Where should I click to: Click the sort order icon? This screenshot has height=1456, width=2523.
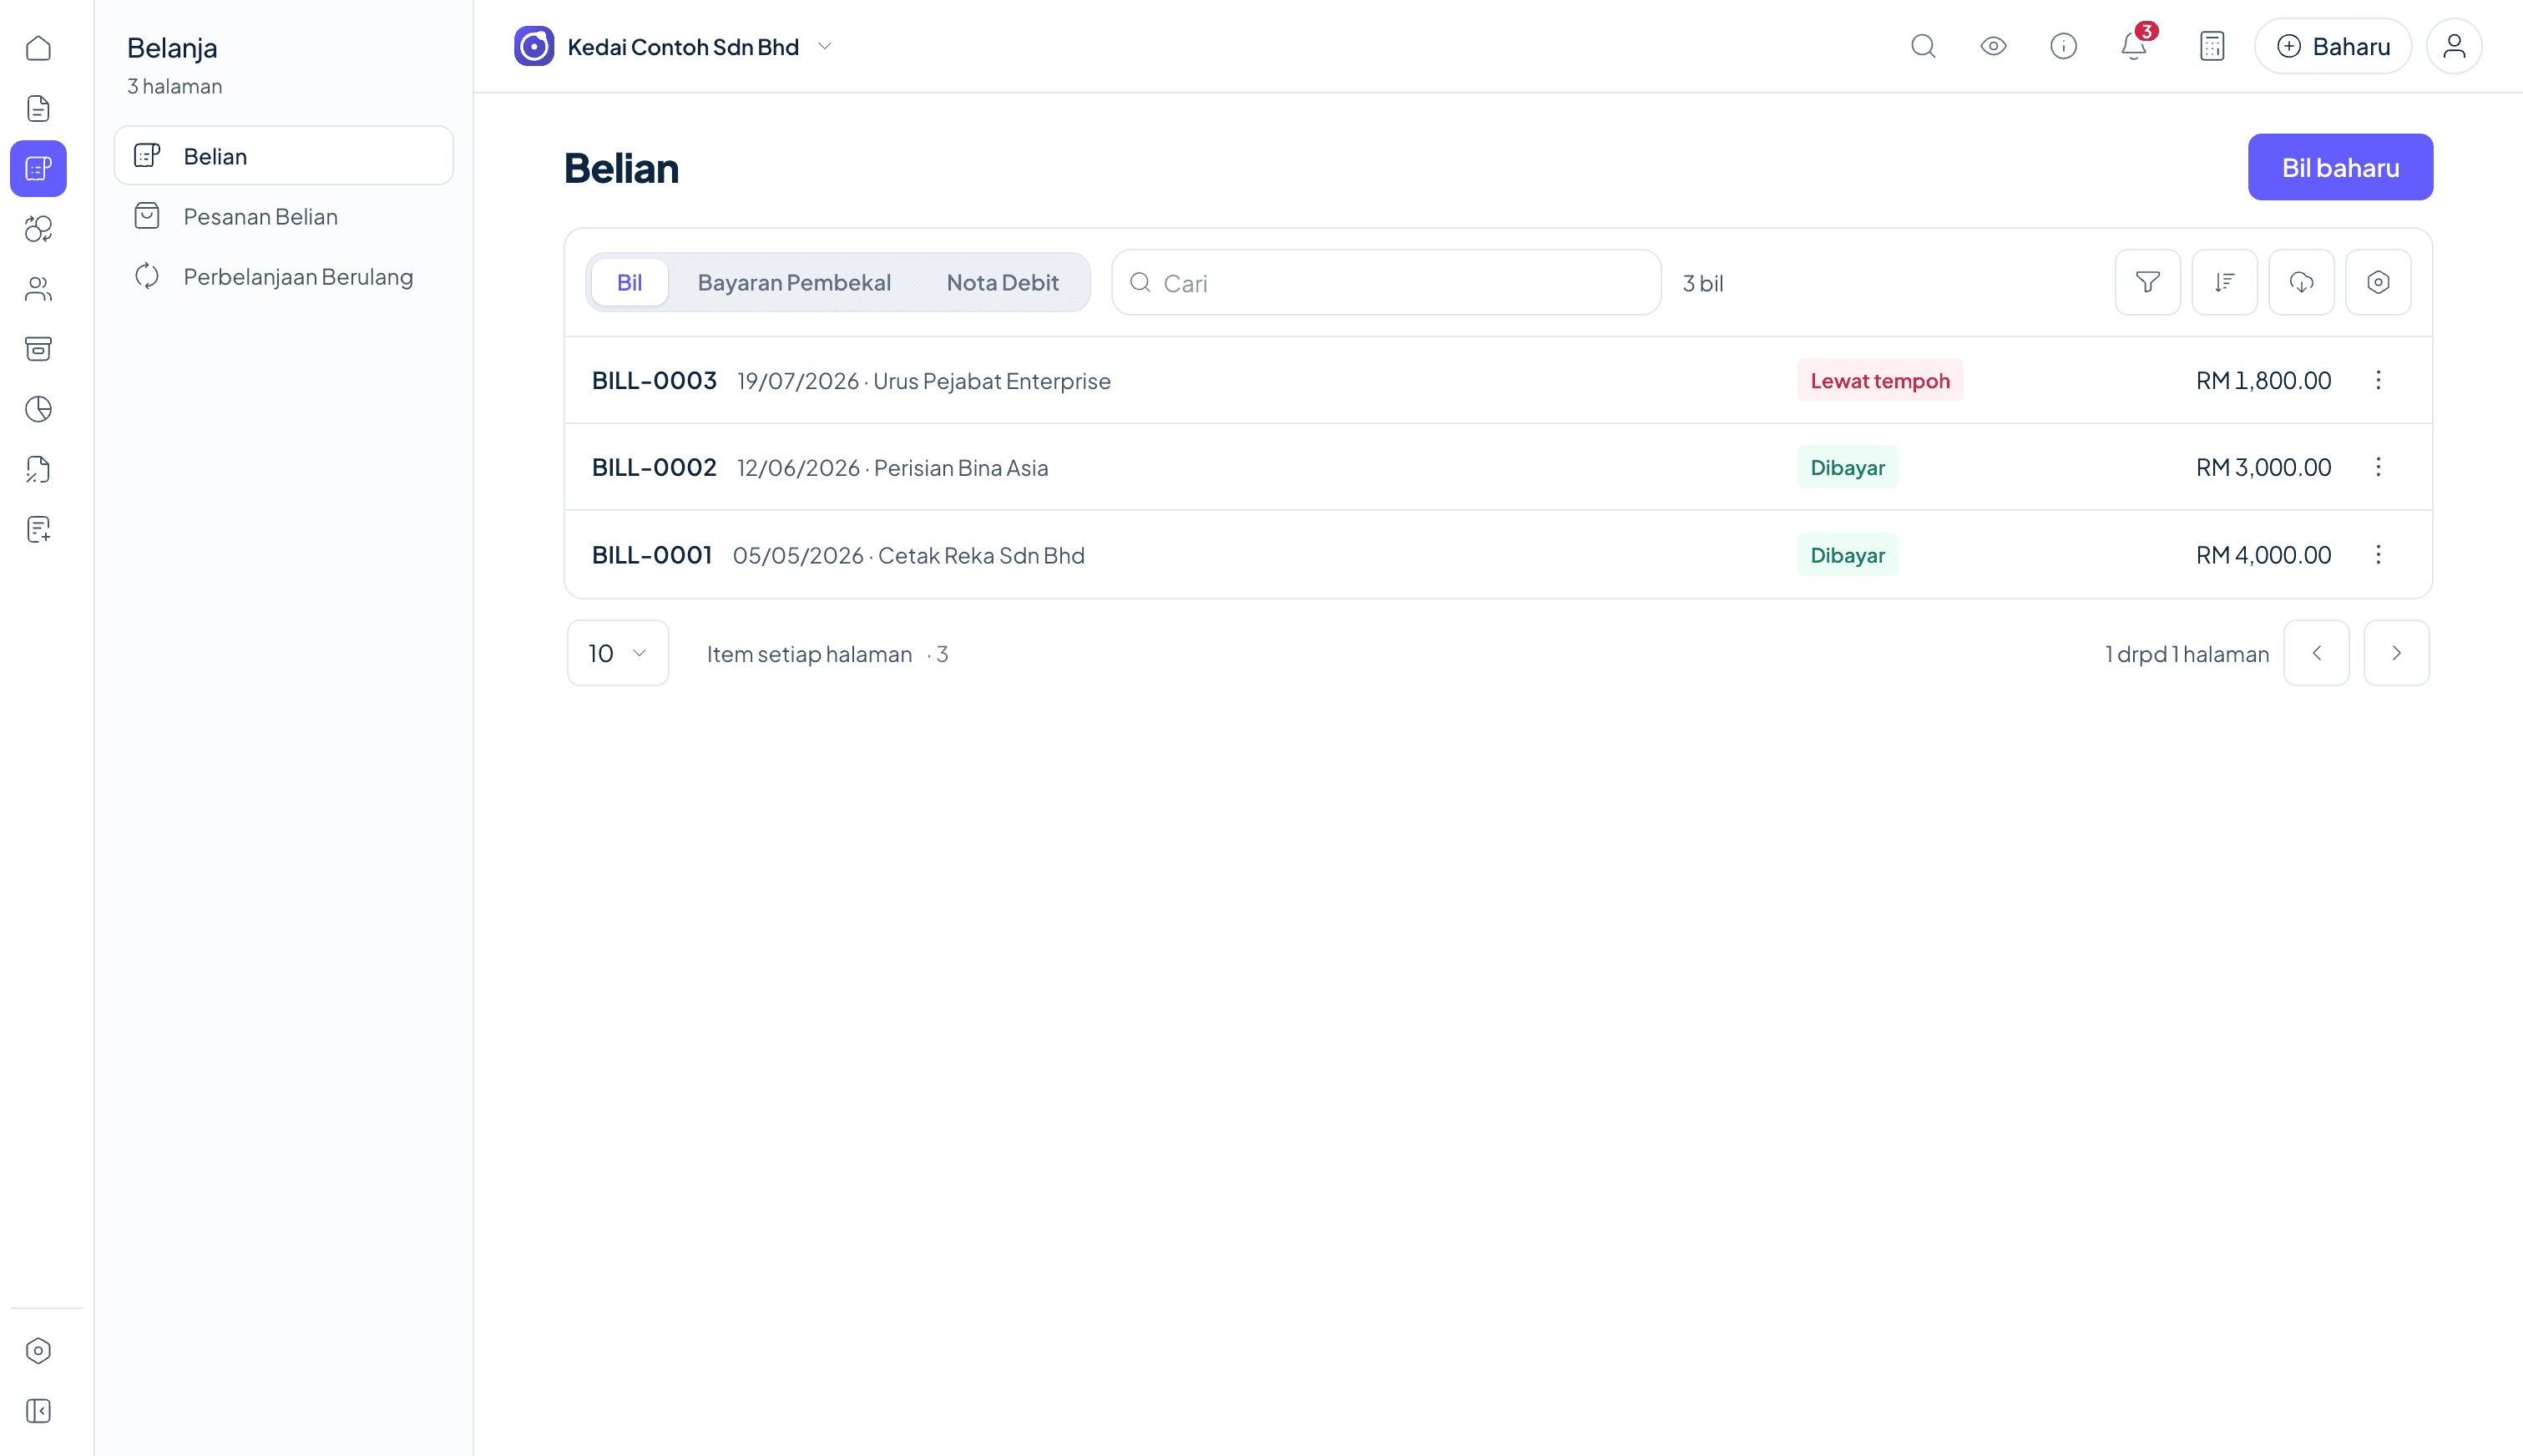(2224, 282)
